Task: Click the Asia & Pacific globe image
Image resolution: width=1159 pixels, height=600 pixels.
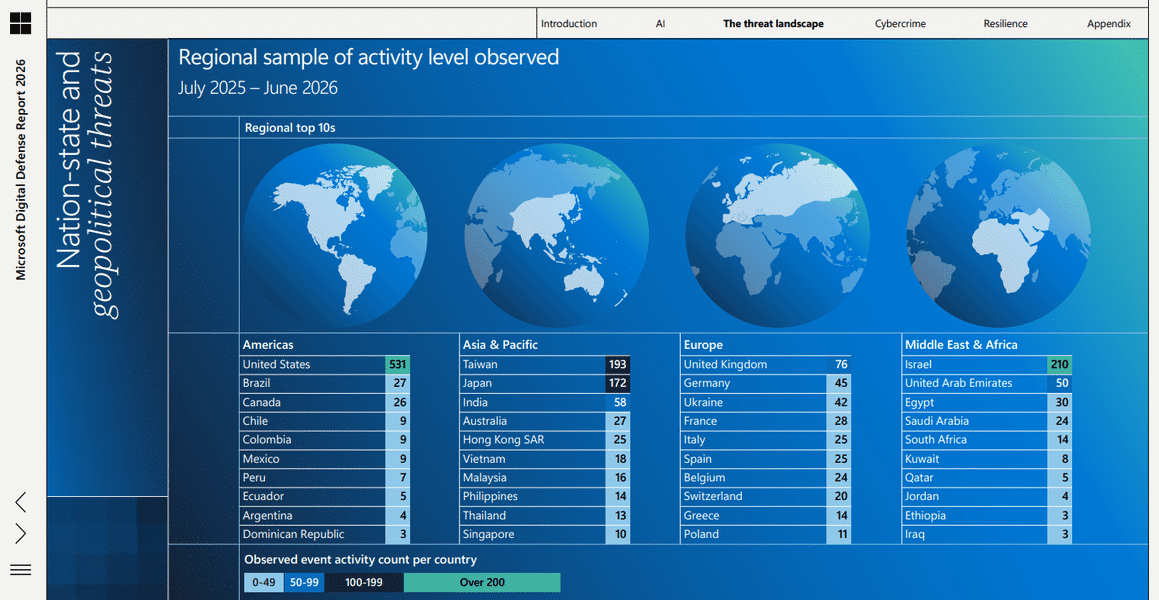Action: pyautogui.click(x=557, y=236)
